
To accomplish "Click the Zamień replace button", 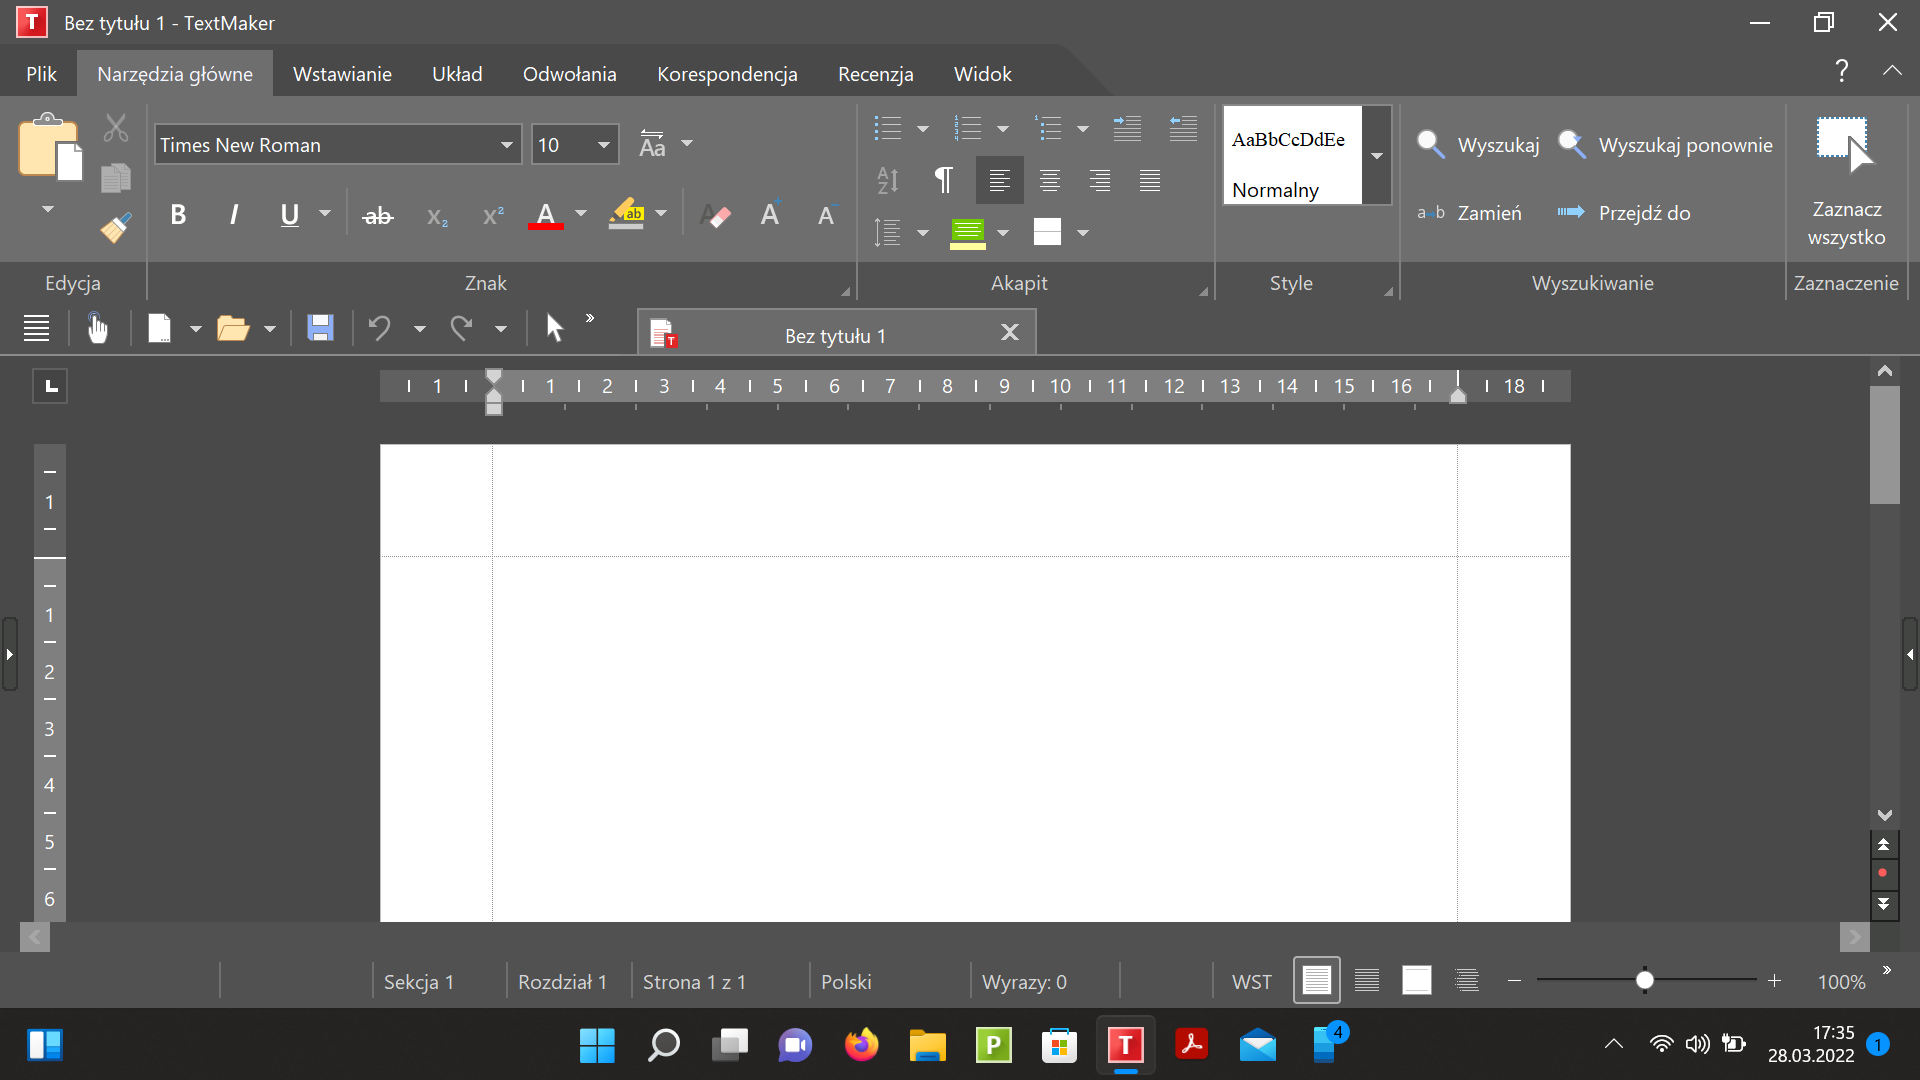I will (x=1470, y=213).
